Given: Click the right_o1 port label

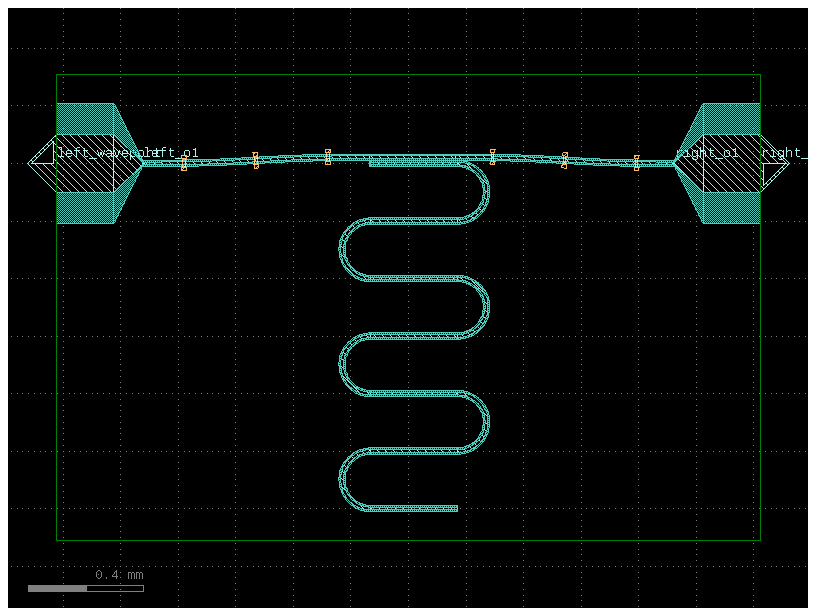Looking at the screenshot, I should (707, 153).
